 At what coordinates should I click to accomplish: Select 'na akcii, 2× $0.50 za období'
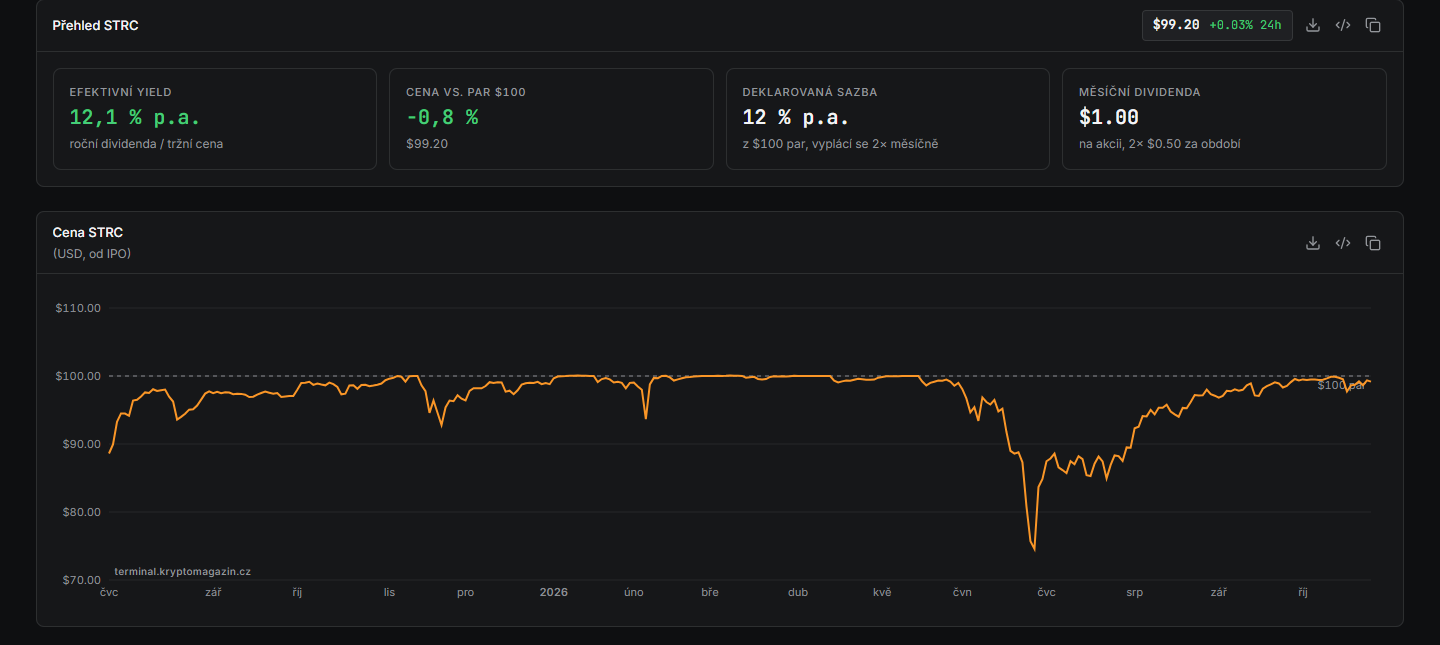click(1160, 144)
